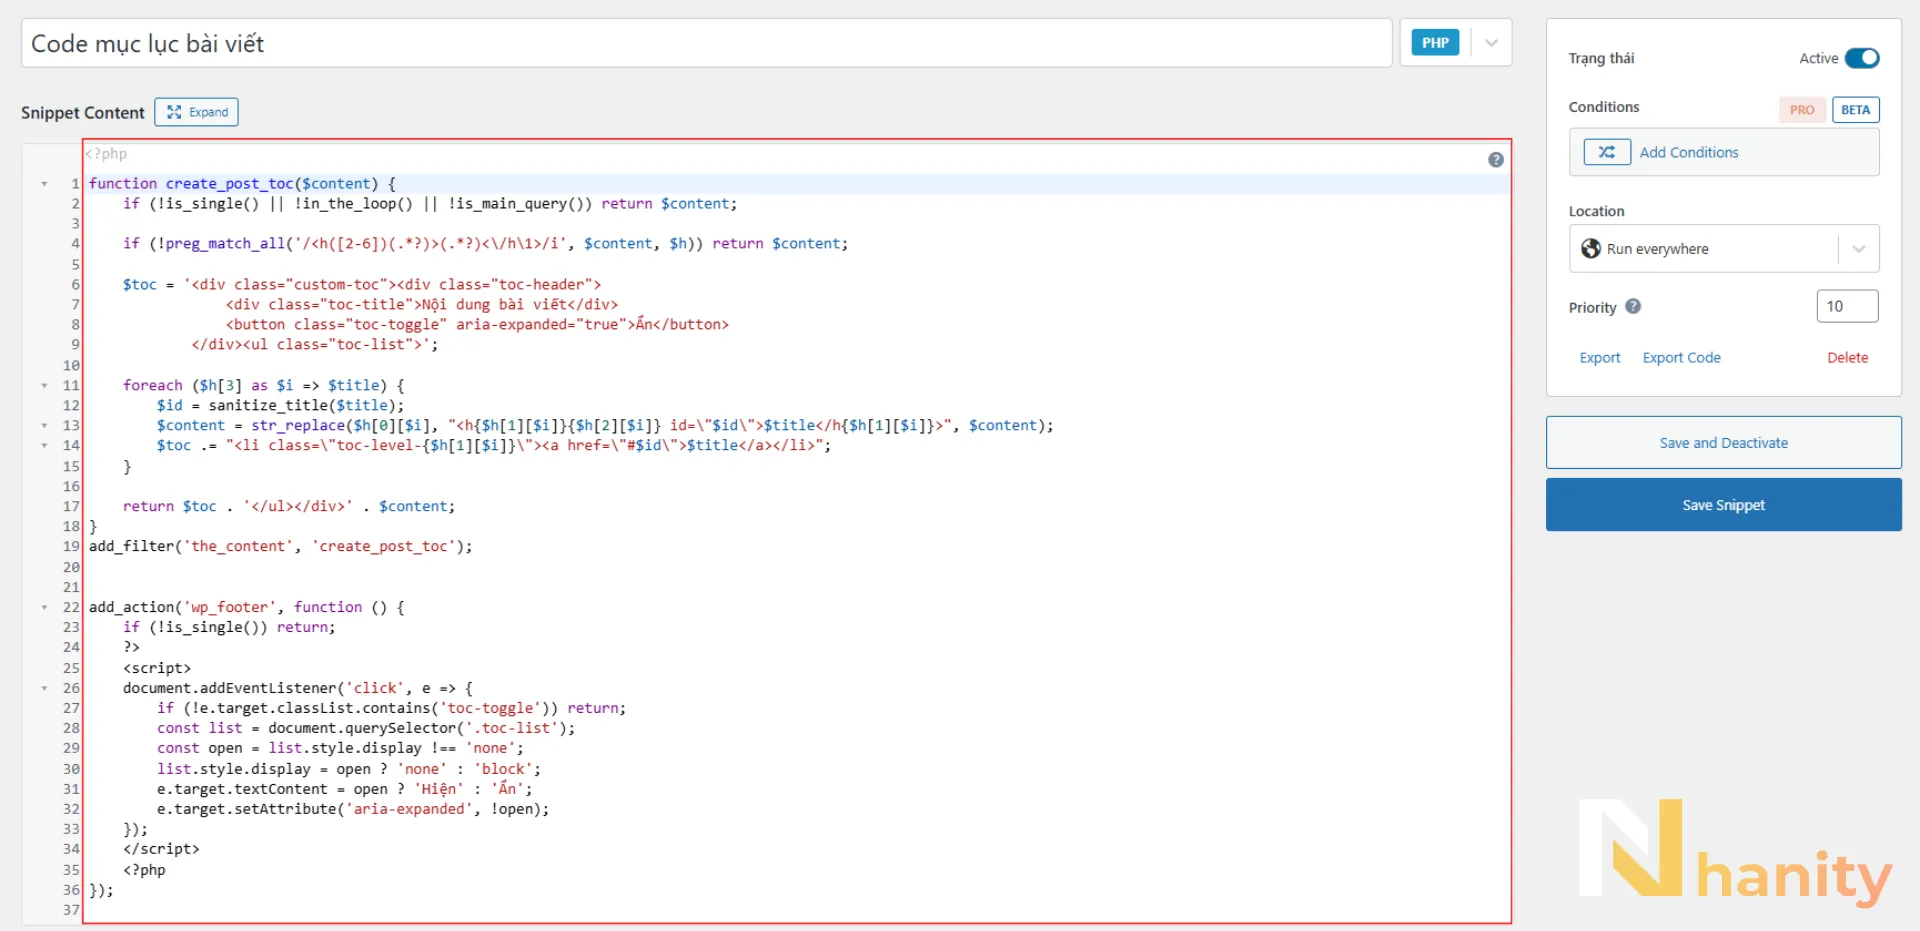The image size is (1920, 931).
Task: Click the 'return $toc' code line
Action: point(288,506)
